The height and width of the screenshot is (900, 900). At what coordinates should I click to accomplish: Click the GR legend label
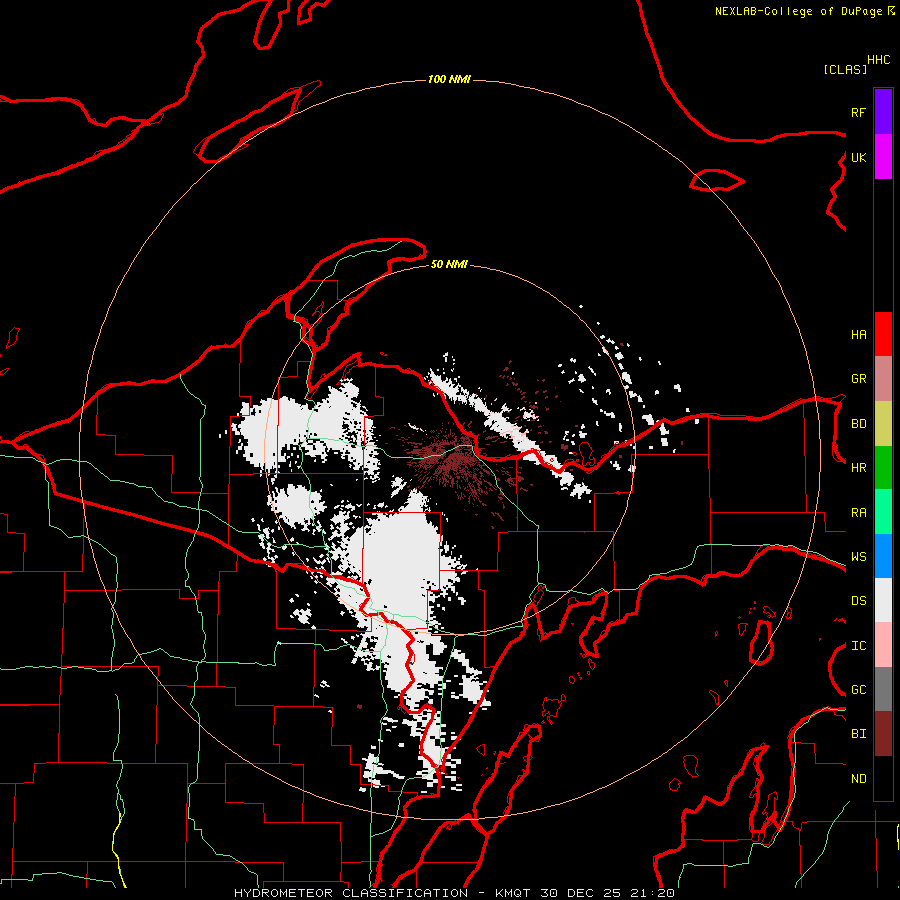pyautogui.click(x=858, y=379)
